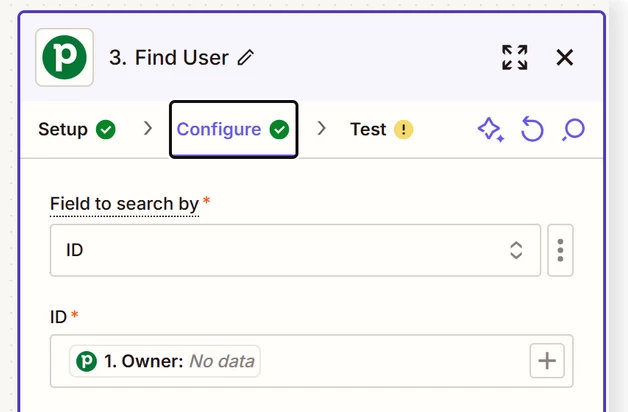Click the Pipedrive app logo icon
The image size is (628, 412).
click(64, 57)
